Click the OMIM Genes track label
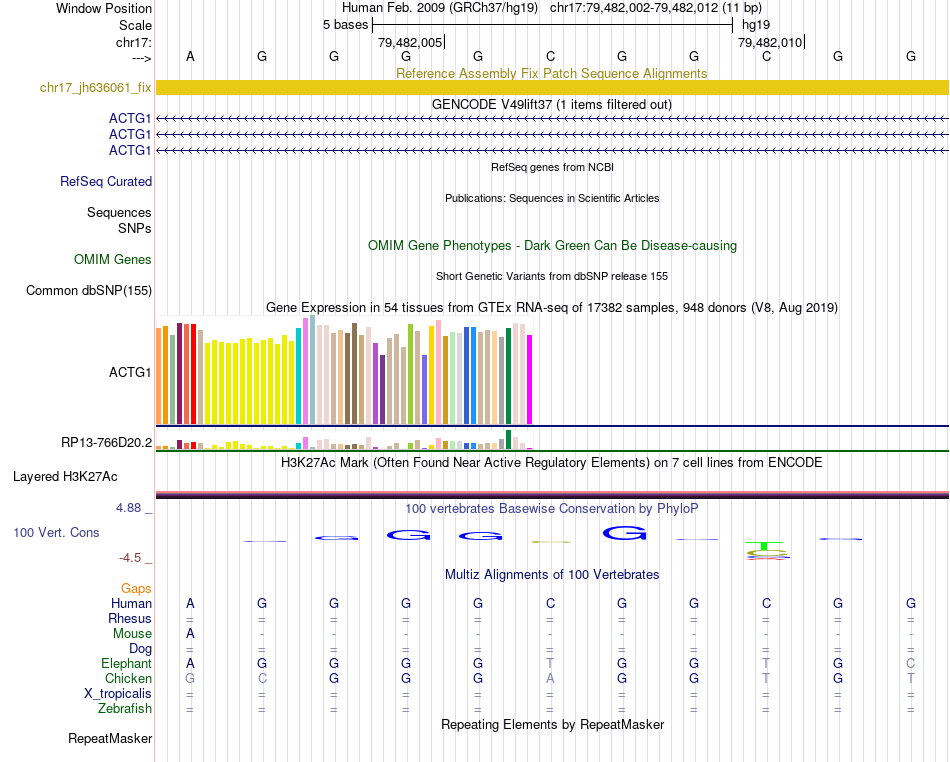 pyautogui.click(x=112, y=260)
